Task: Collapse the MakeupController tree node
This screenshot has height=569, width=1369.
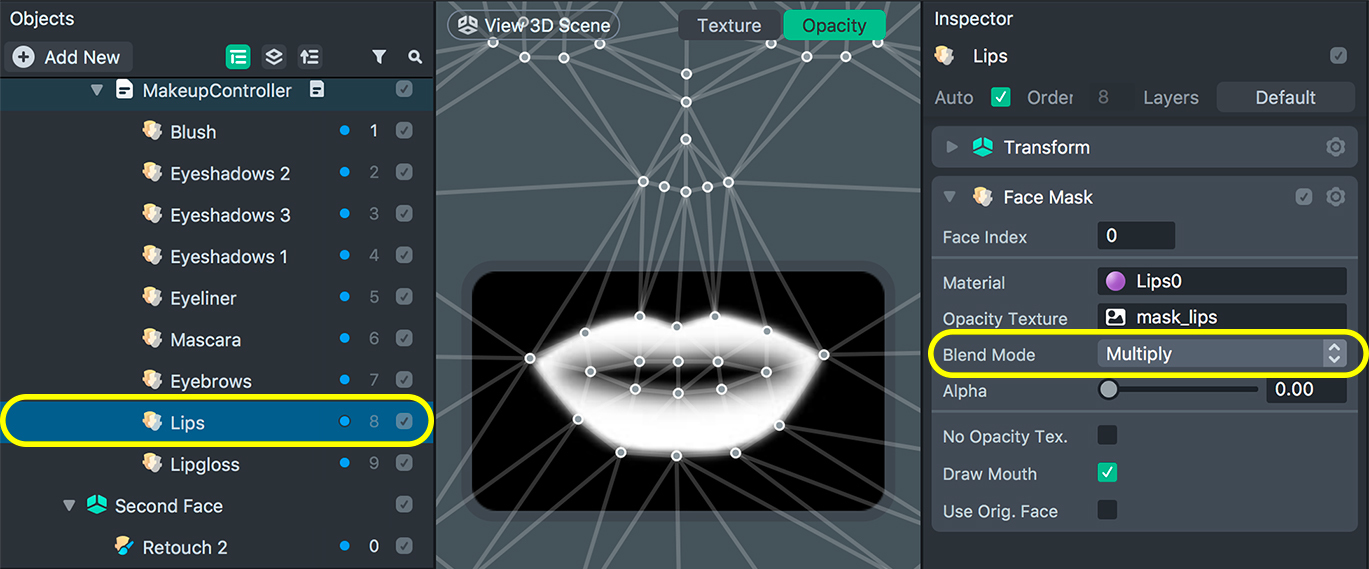Action: point(97,90)
